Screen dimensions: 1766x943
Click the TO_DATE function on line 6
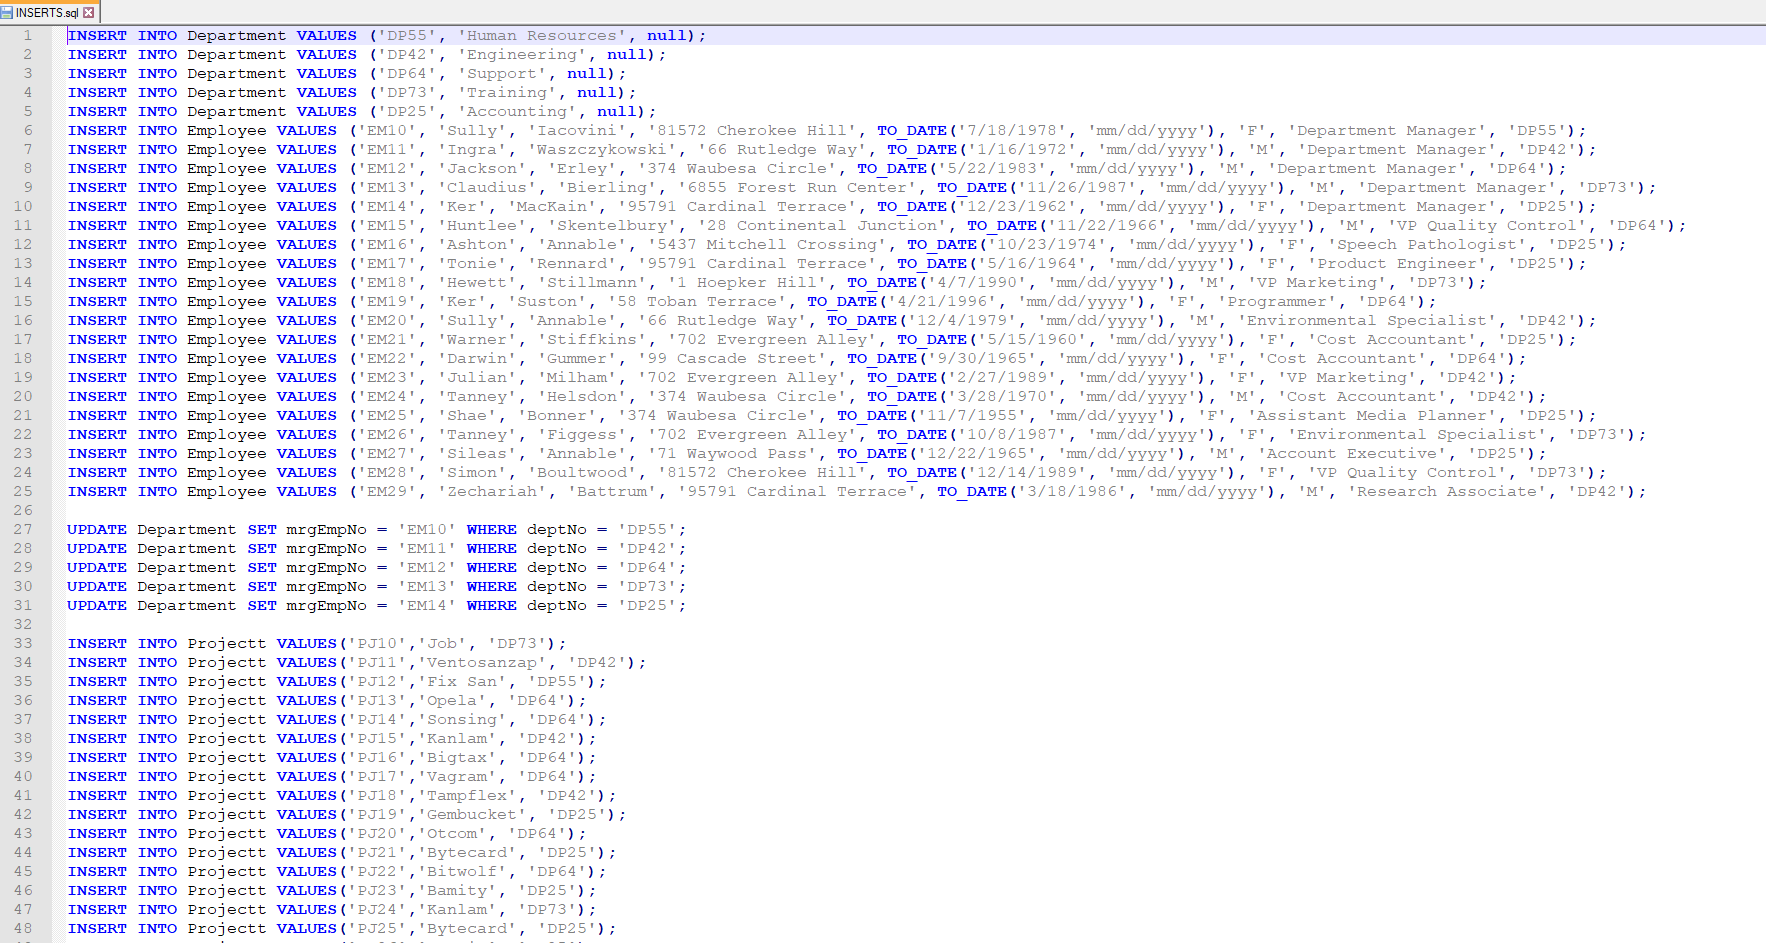(910, 130)
